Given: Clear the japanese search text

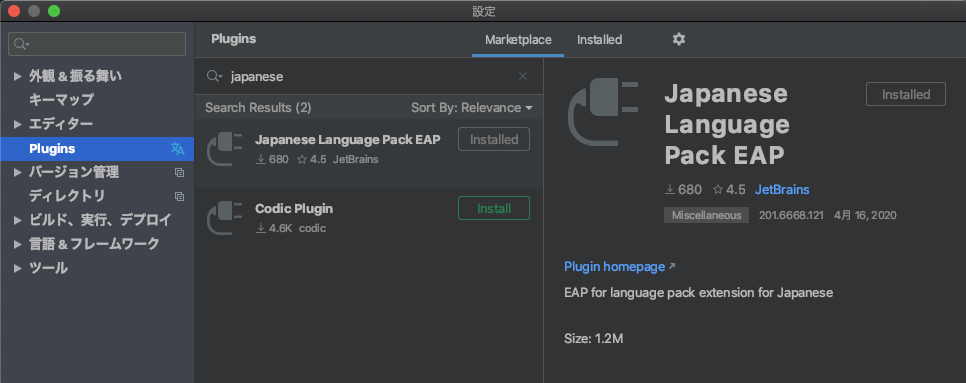Looking at the screenshot, I should (x=523, y=76).
